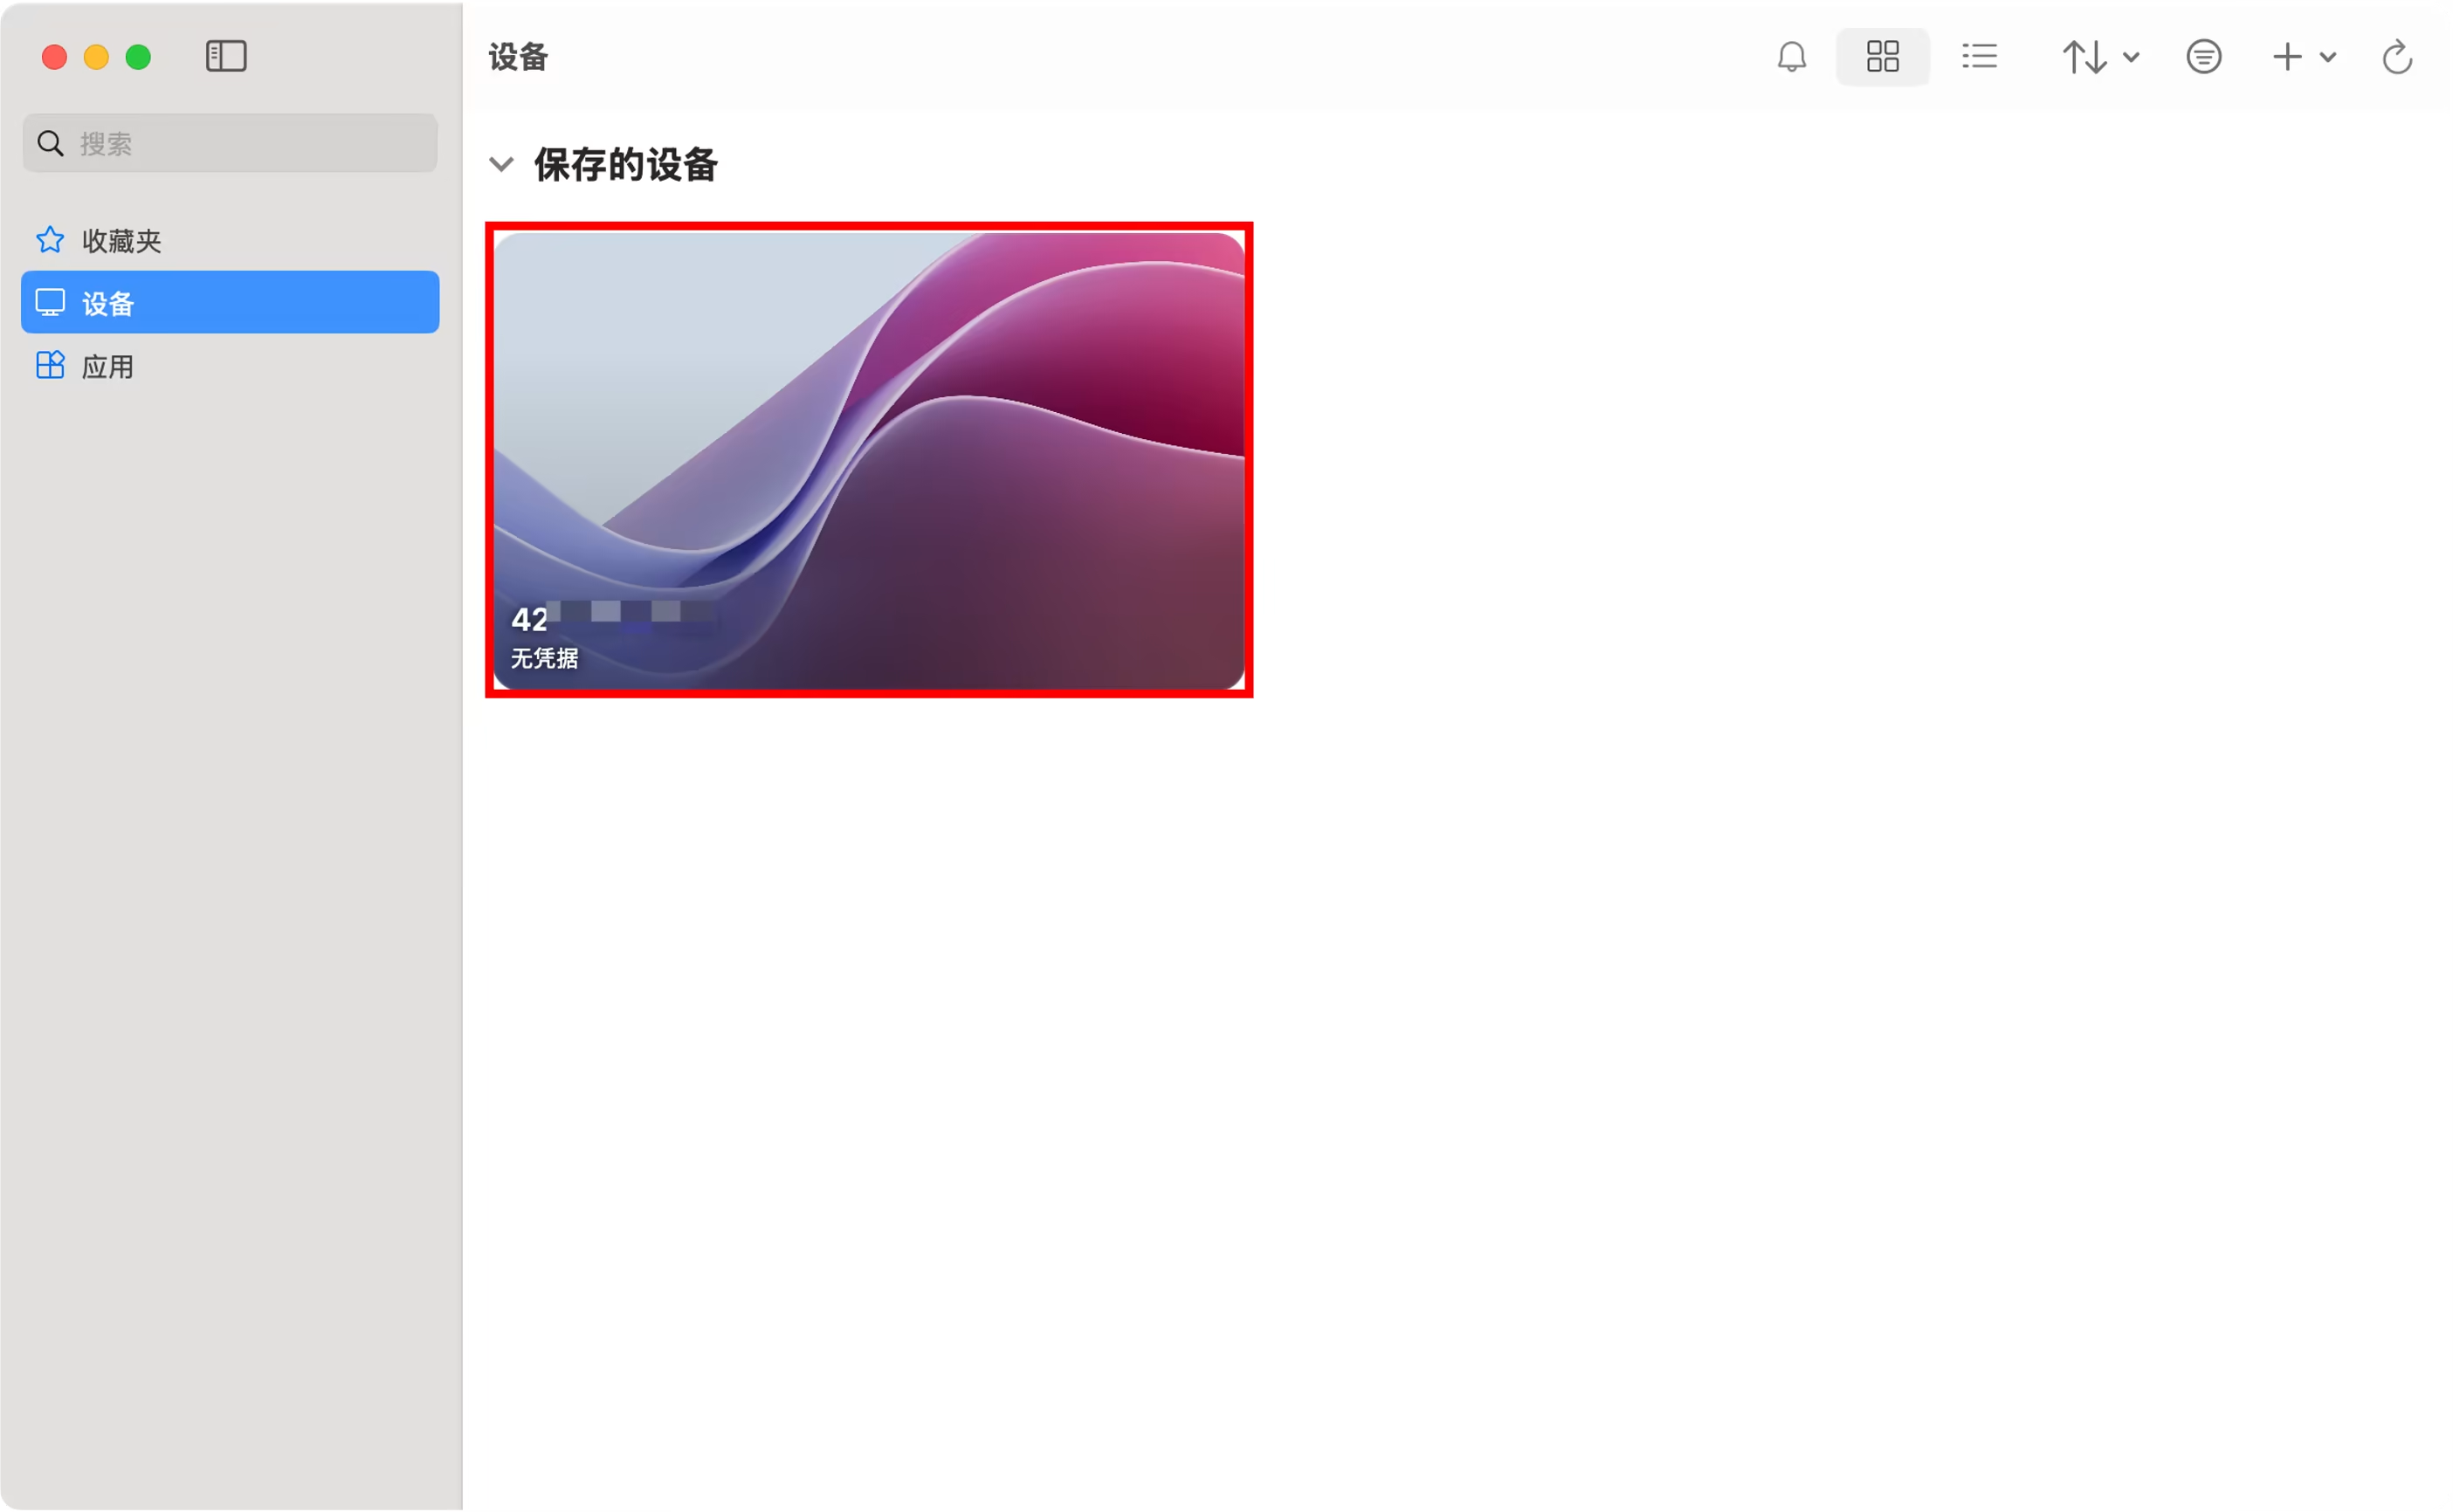Refresh the devices list
Image resolution: width=2453 pixels, height=1512 pixels.
(x=2397, y=57)
